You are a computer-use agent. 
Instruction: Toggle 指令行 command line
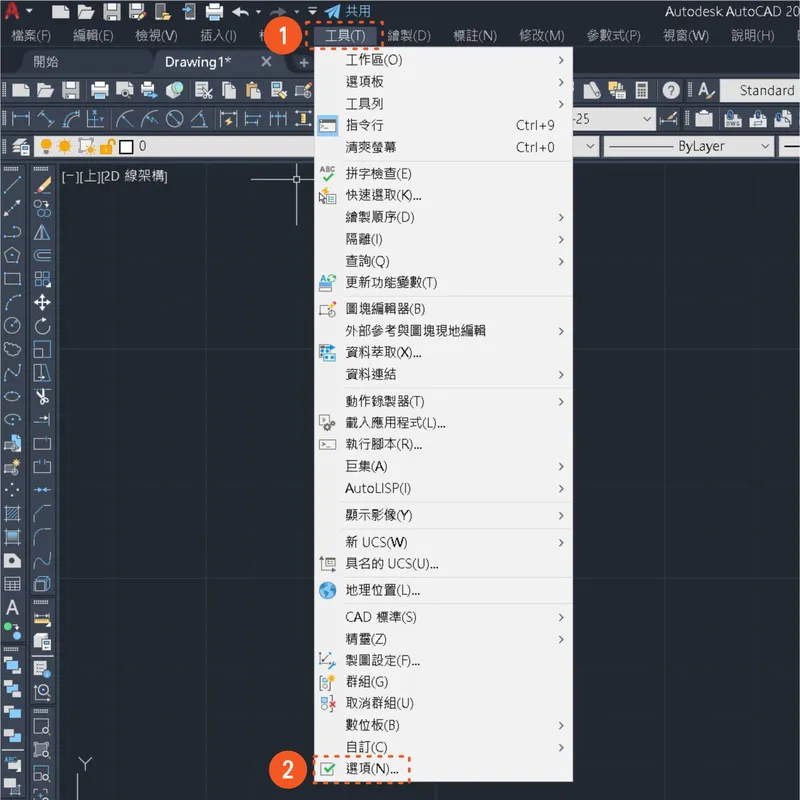443,126
